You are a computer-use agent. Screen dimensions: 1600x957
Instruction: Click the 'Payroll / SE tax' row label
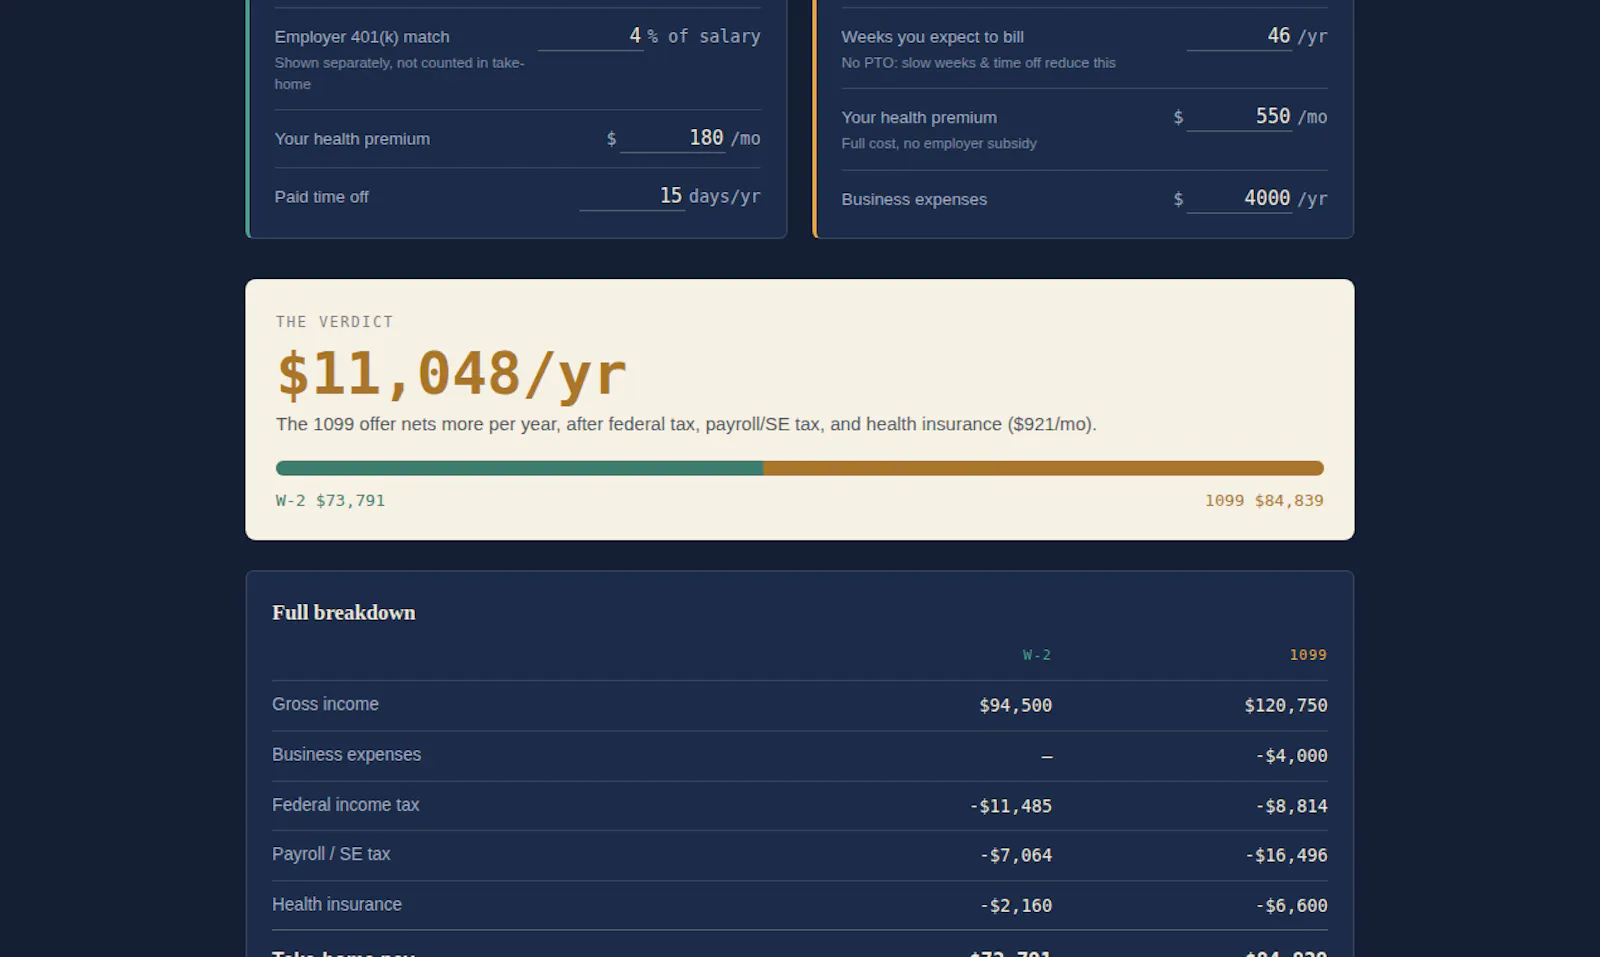(331, 854)
